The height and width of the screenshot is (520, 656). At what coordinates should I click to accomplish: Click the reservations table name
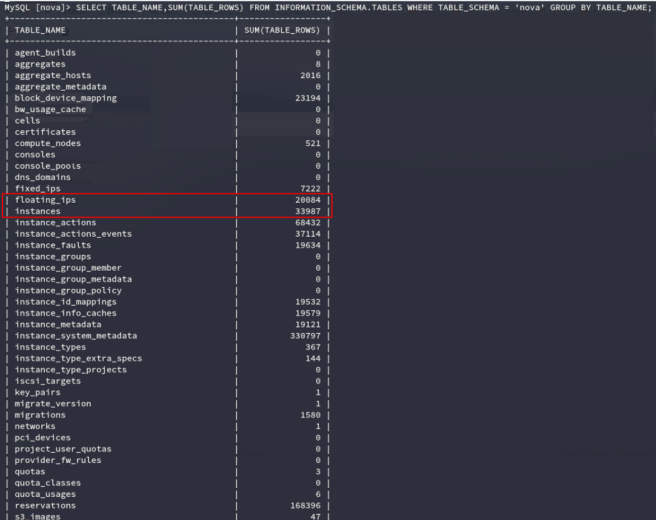click(46, 504)
